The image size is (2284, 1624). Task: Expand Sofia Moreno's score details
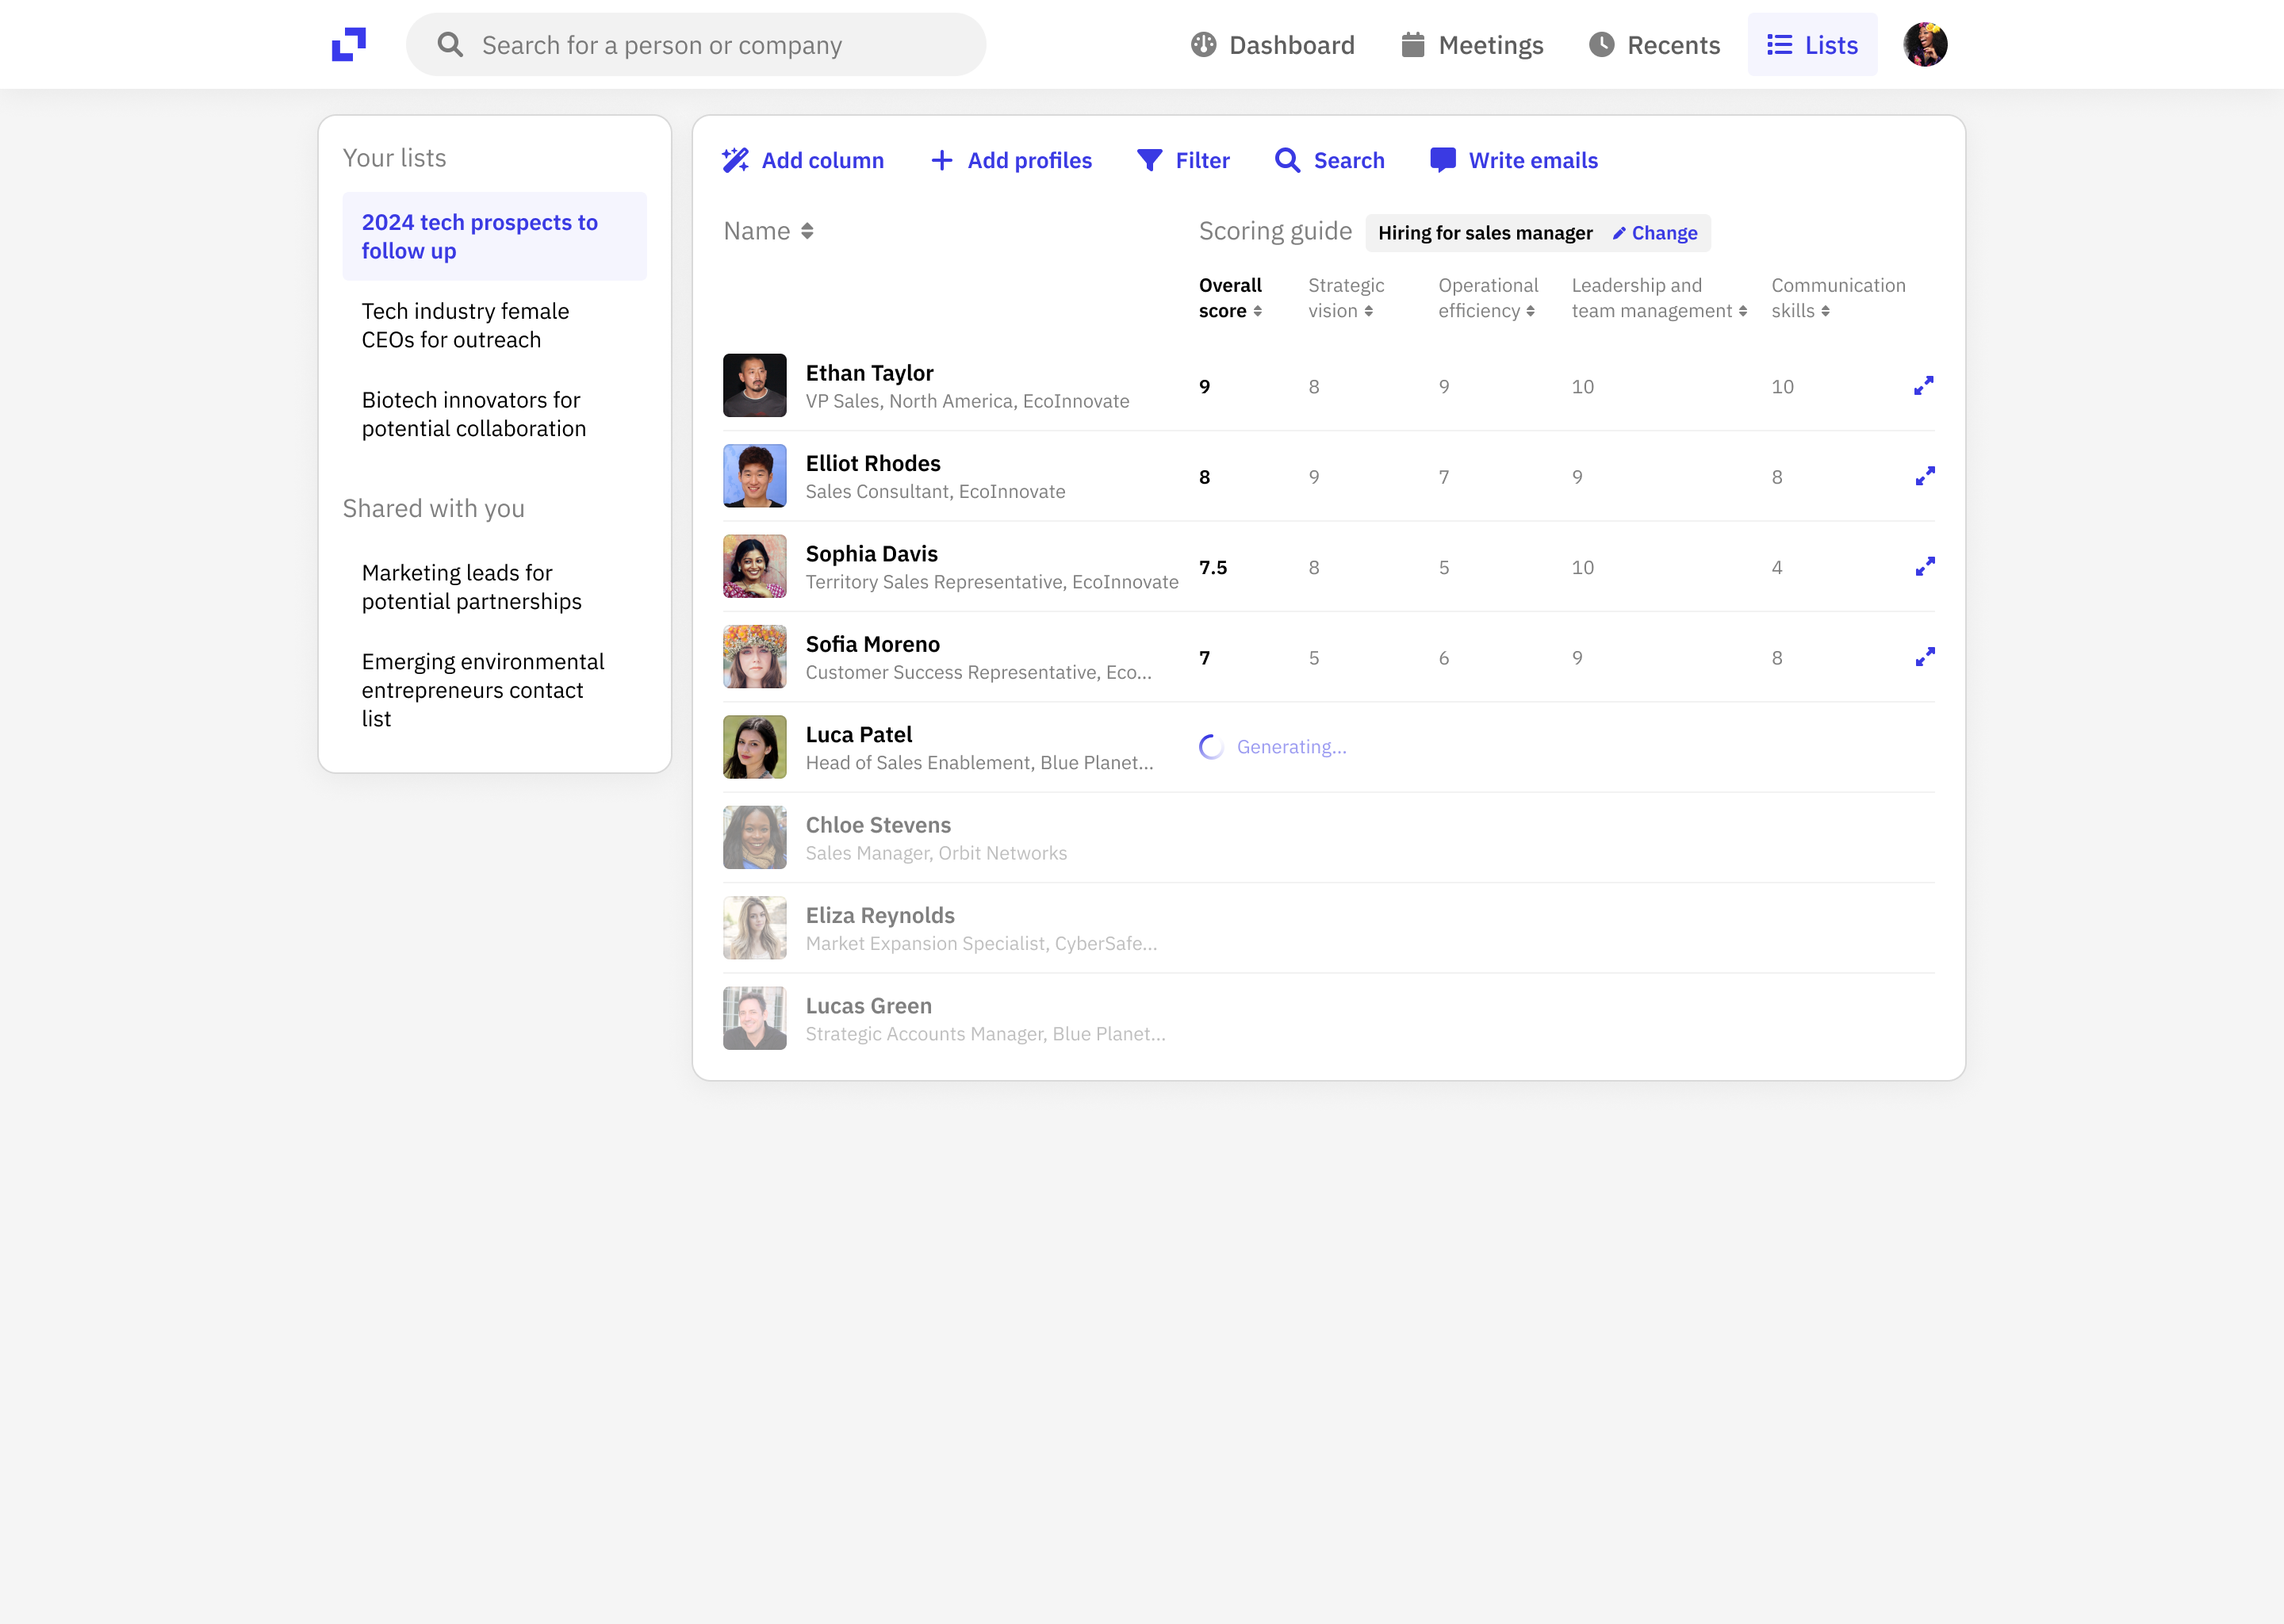click(x=1924, y=657)
